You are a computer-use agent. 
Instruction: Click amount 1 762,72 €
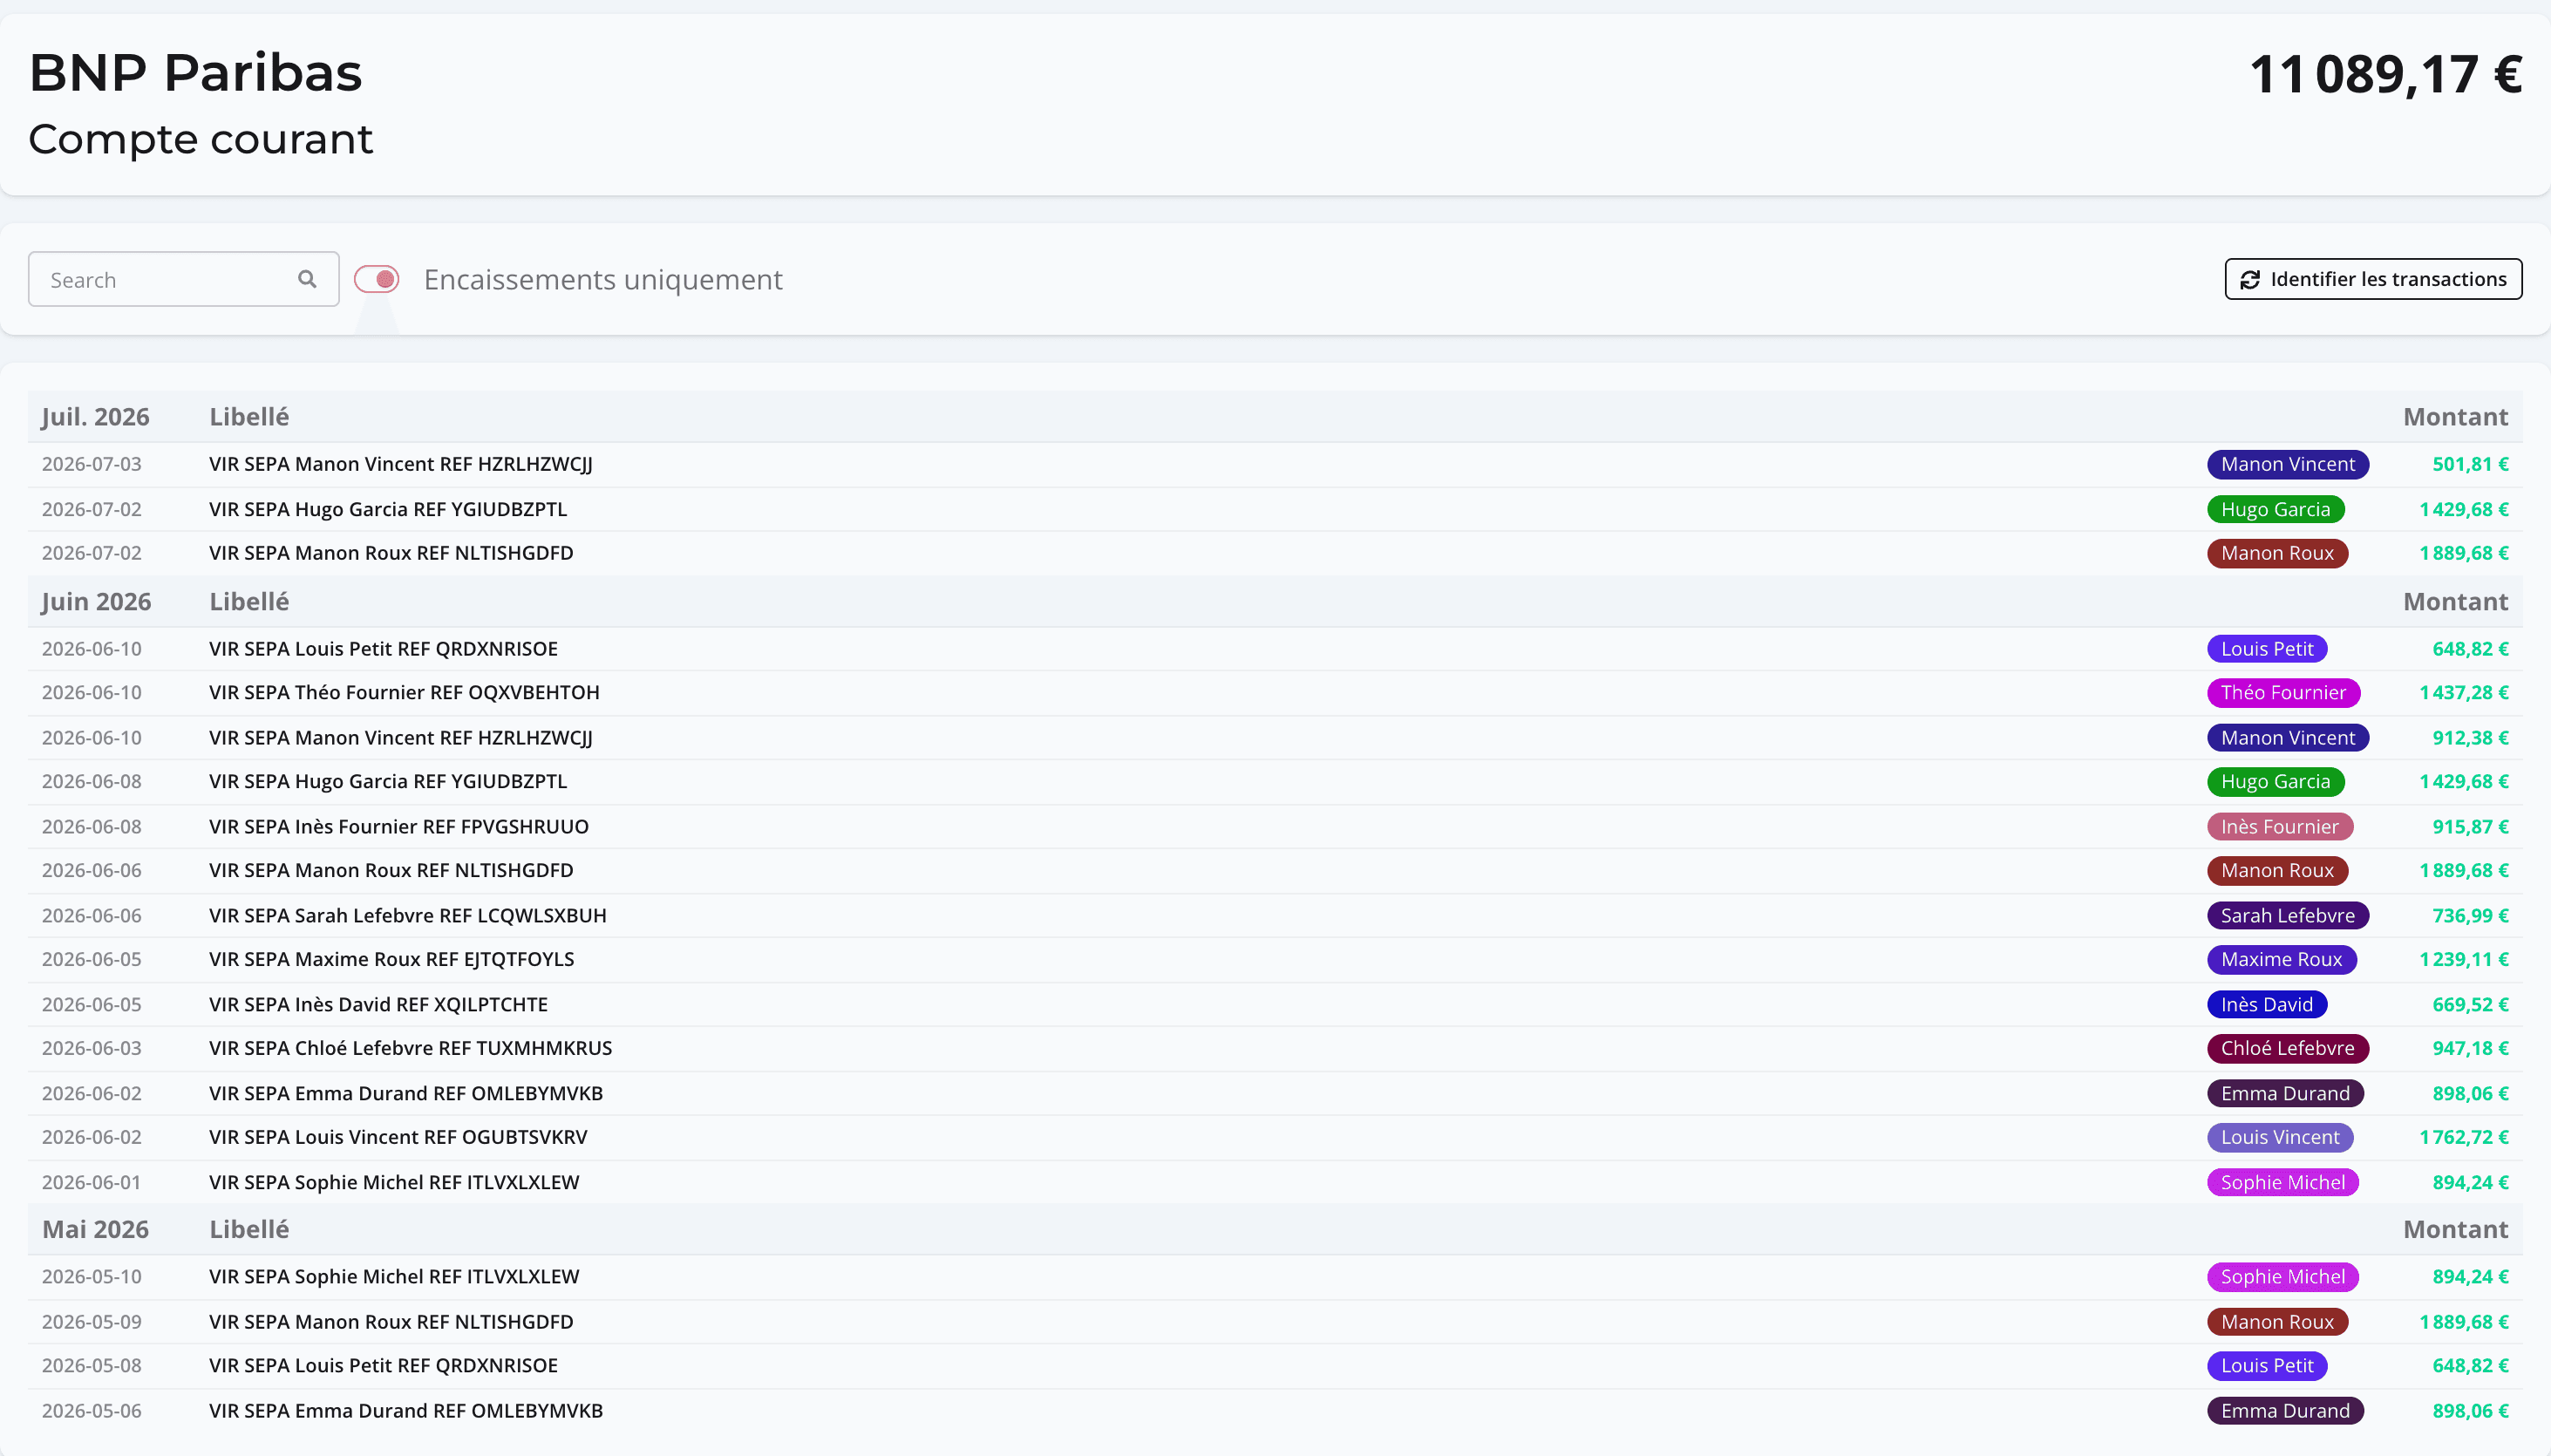2464,1138
